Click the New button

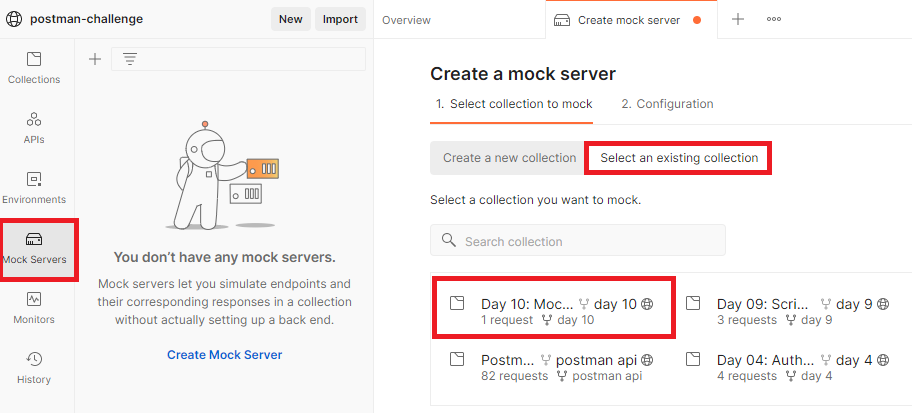click(x=290, y=19)
